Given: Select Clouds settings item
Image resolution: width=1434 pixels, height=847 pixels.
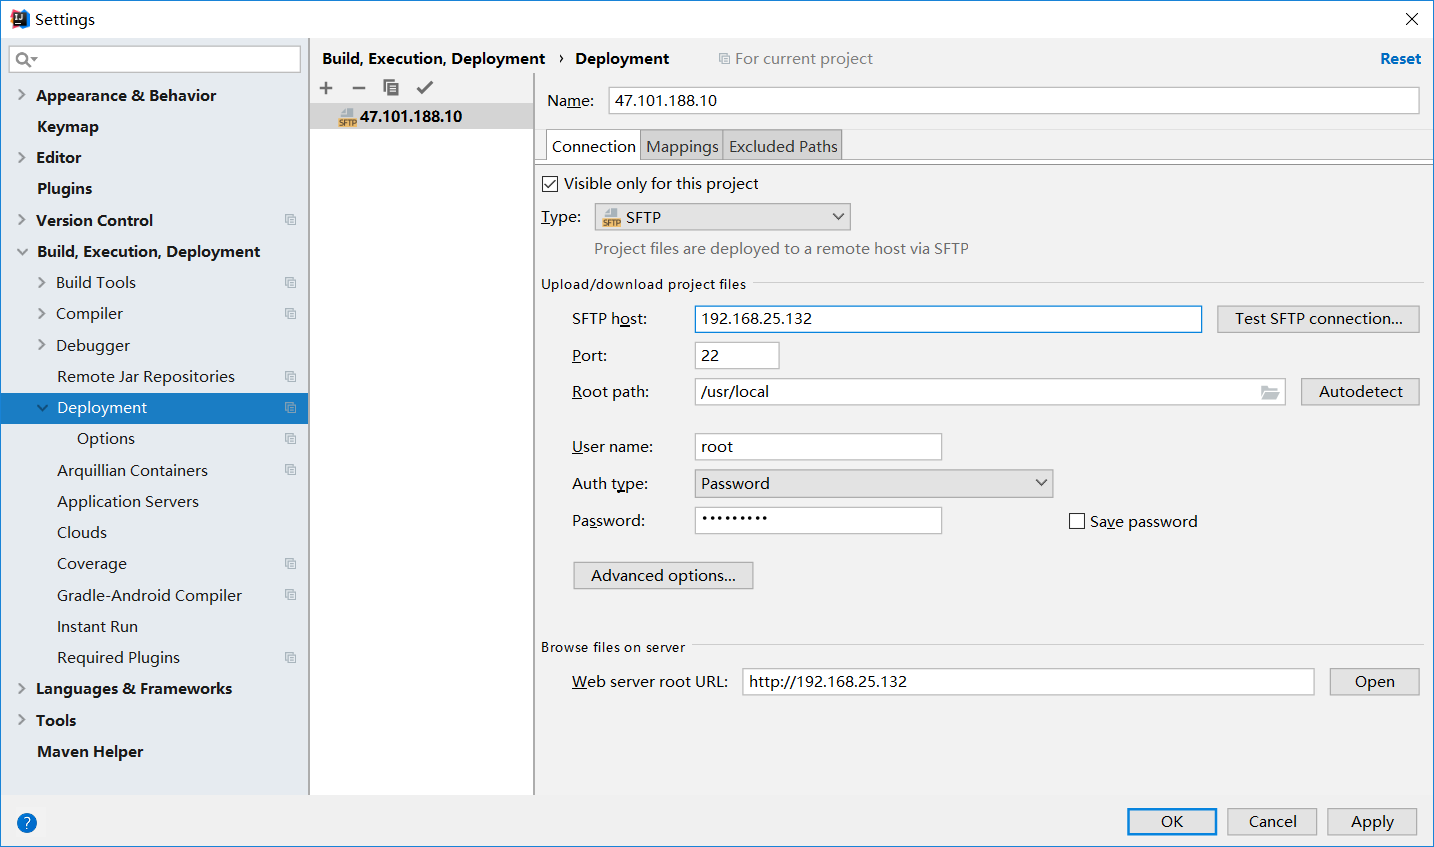Looking at the screenshot, I should click(x=82, y=533).
